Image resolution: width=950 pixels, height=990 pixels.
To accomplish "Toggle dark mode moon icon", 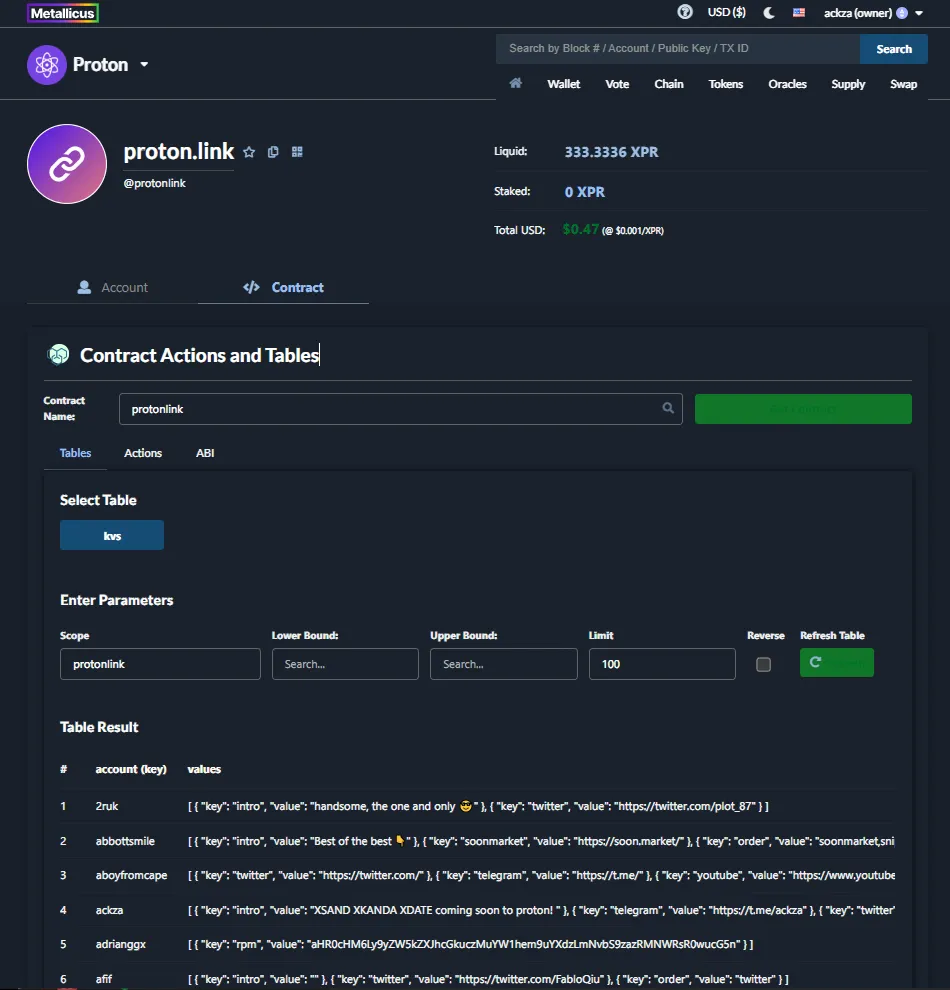I will click(769, 13).
